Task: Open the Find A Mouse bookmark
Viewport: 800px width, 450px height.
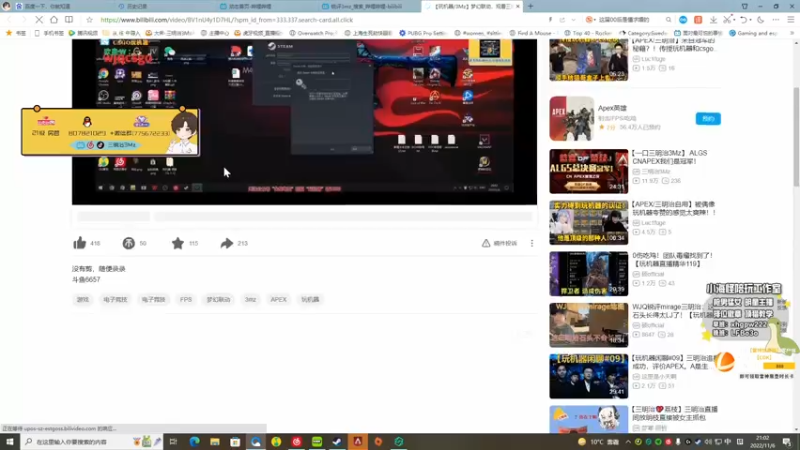Action: 531,33
